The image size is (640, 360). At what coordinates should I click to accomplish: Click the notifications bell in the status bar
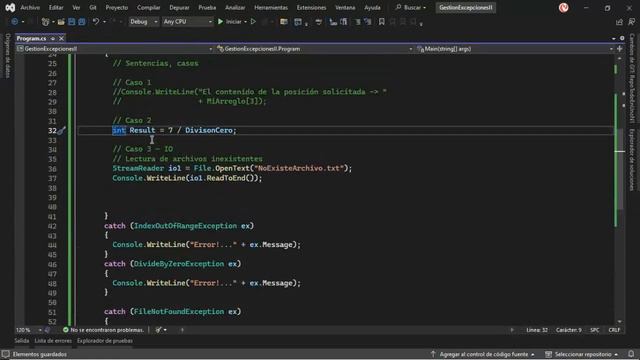[631, 354]
